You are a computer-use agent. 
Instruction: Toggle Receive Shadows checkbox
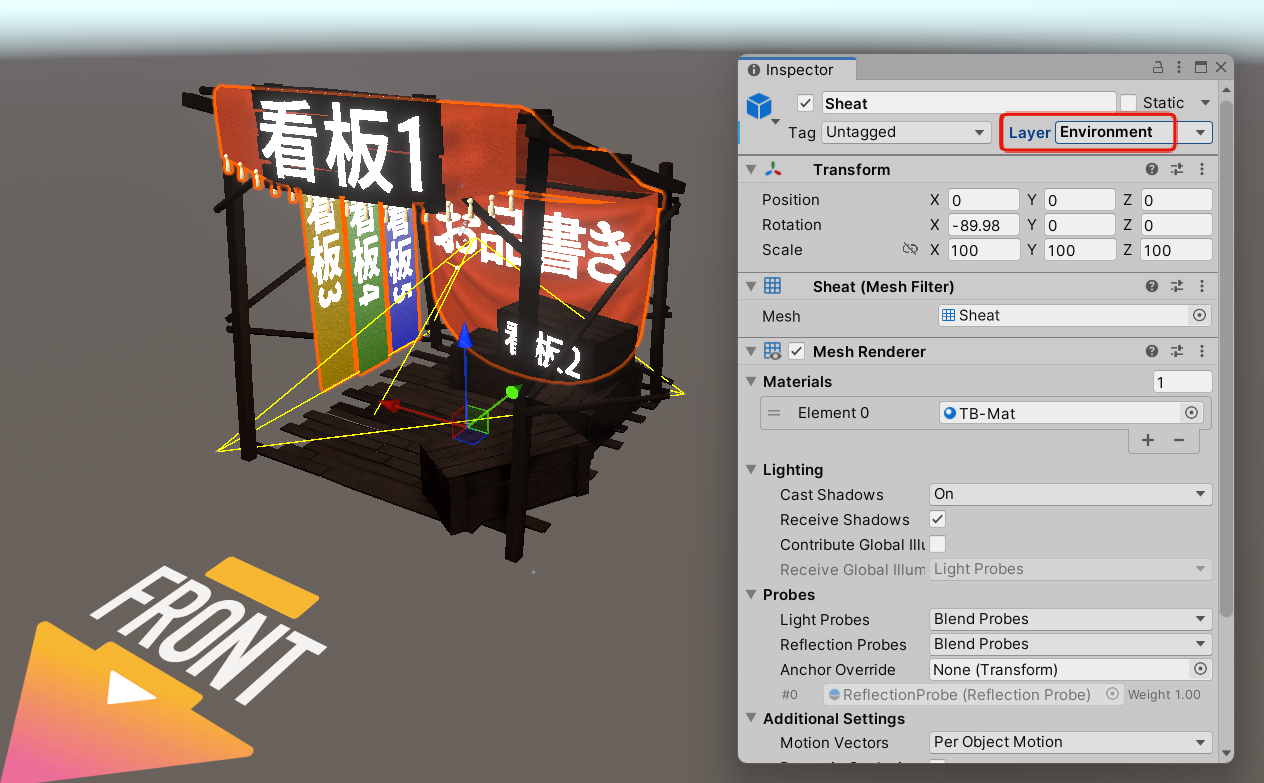click(937, 519)
